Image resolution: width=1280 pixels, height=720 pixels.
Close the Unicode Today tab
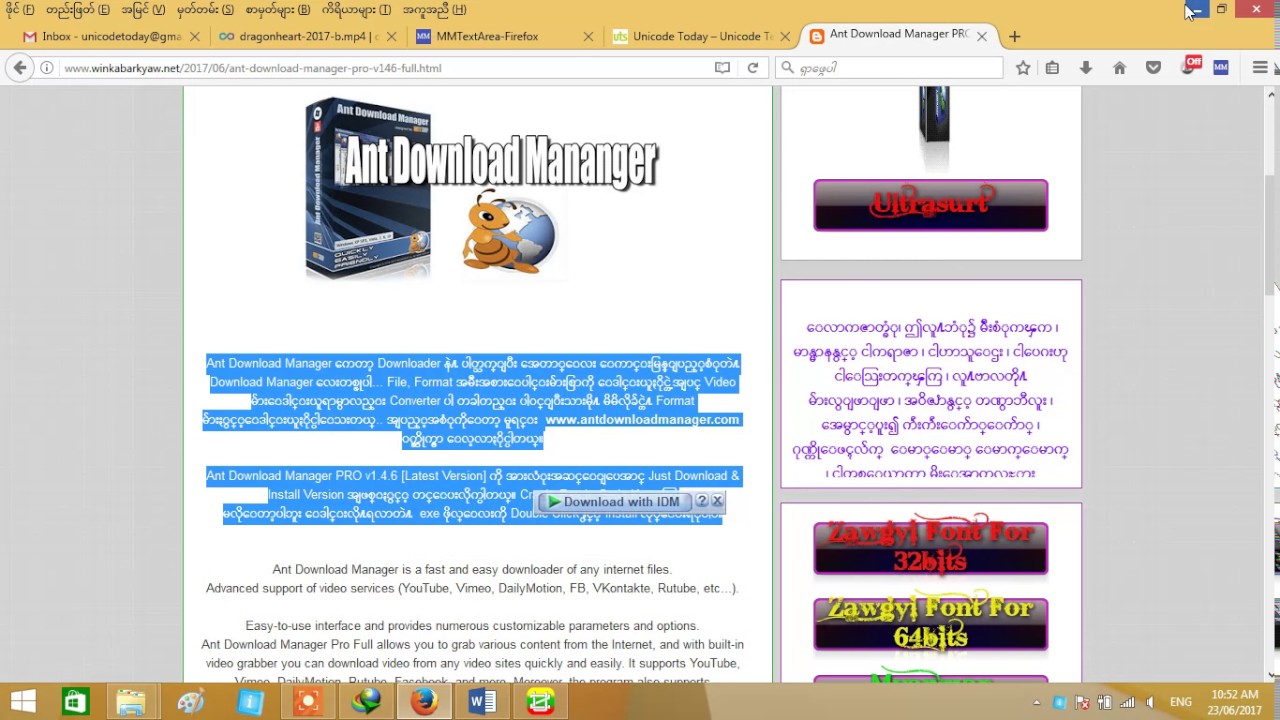click(785, 36)
